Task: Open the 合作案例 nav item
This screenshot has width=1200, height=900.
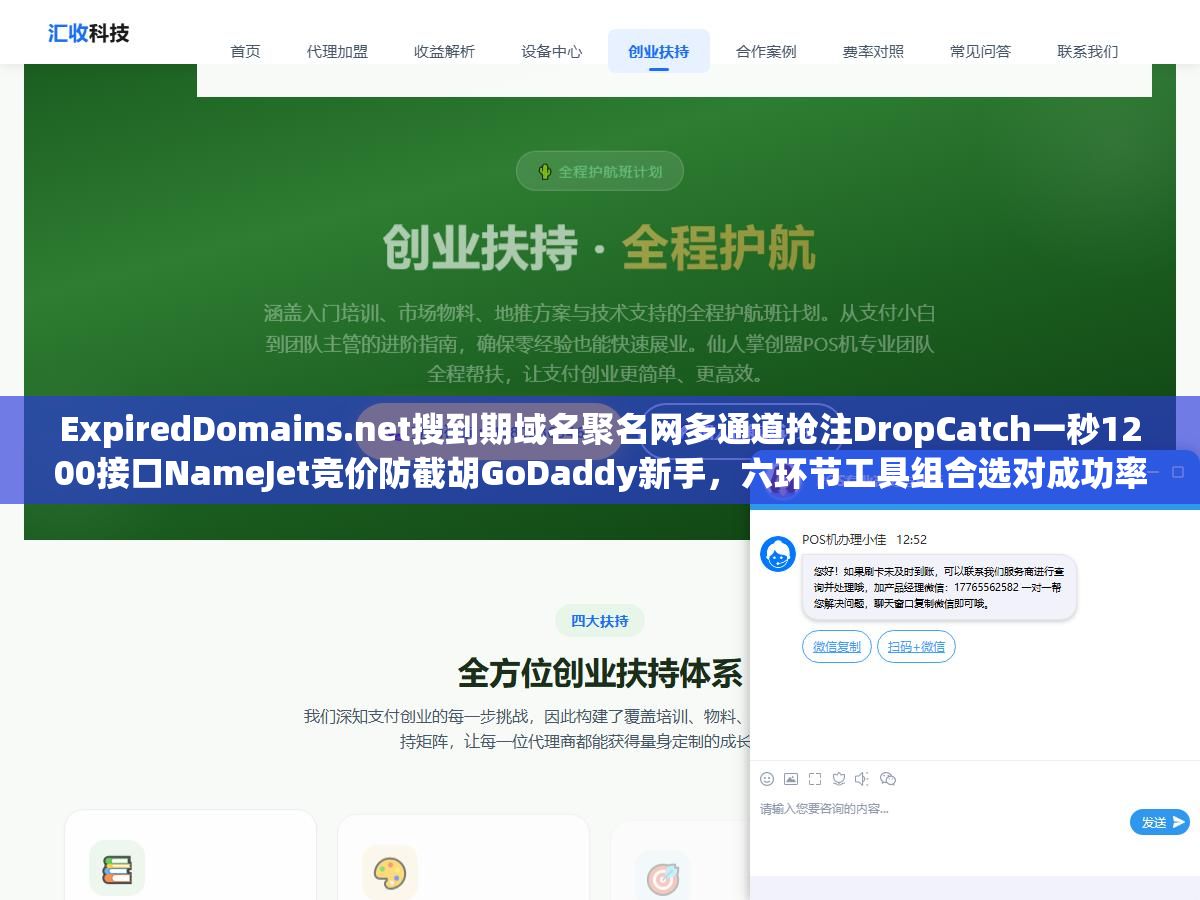Action: (x=766, y=51)
